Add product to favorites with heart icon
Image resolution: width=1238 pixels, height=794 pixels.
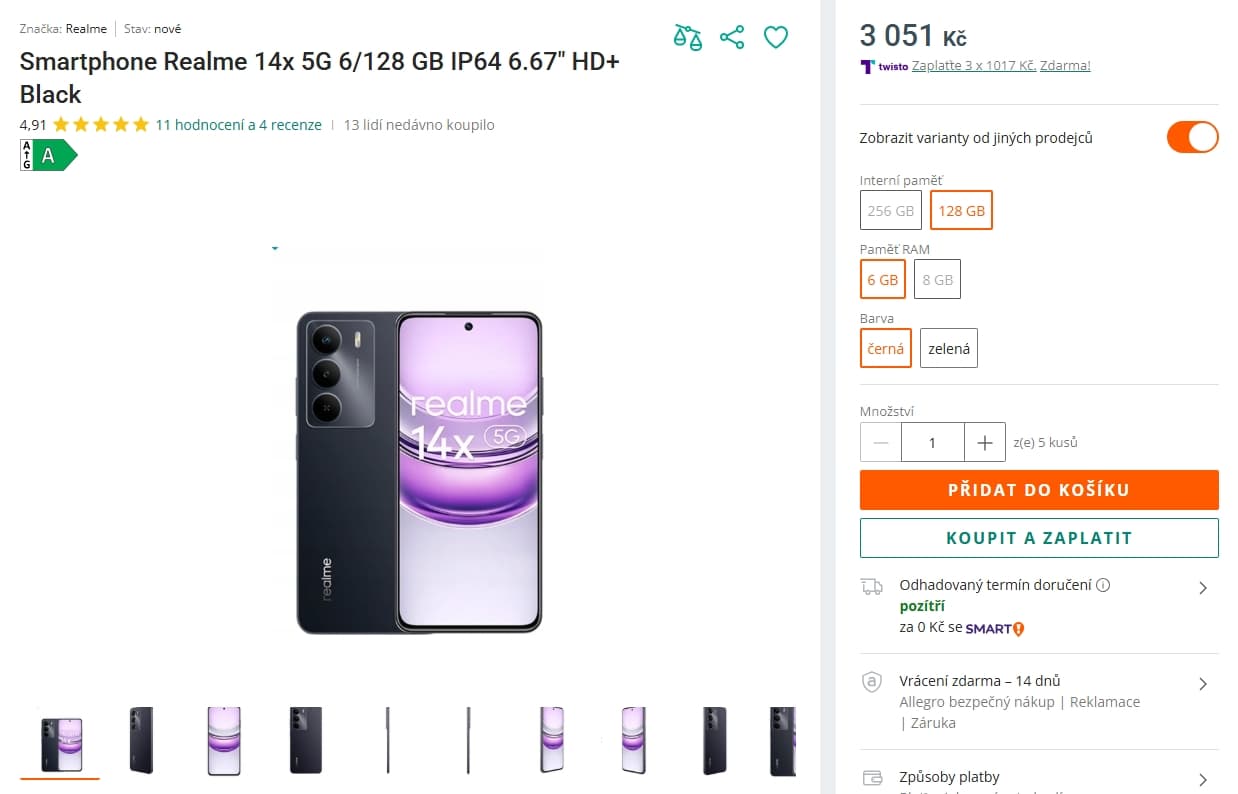[x=776, y=37]
